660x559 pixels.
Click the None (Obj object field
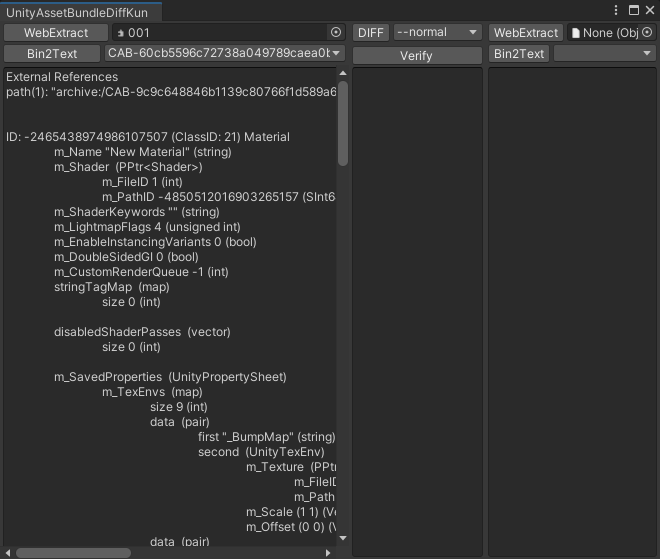[612, 32]
